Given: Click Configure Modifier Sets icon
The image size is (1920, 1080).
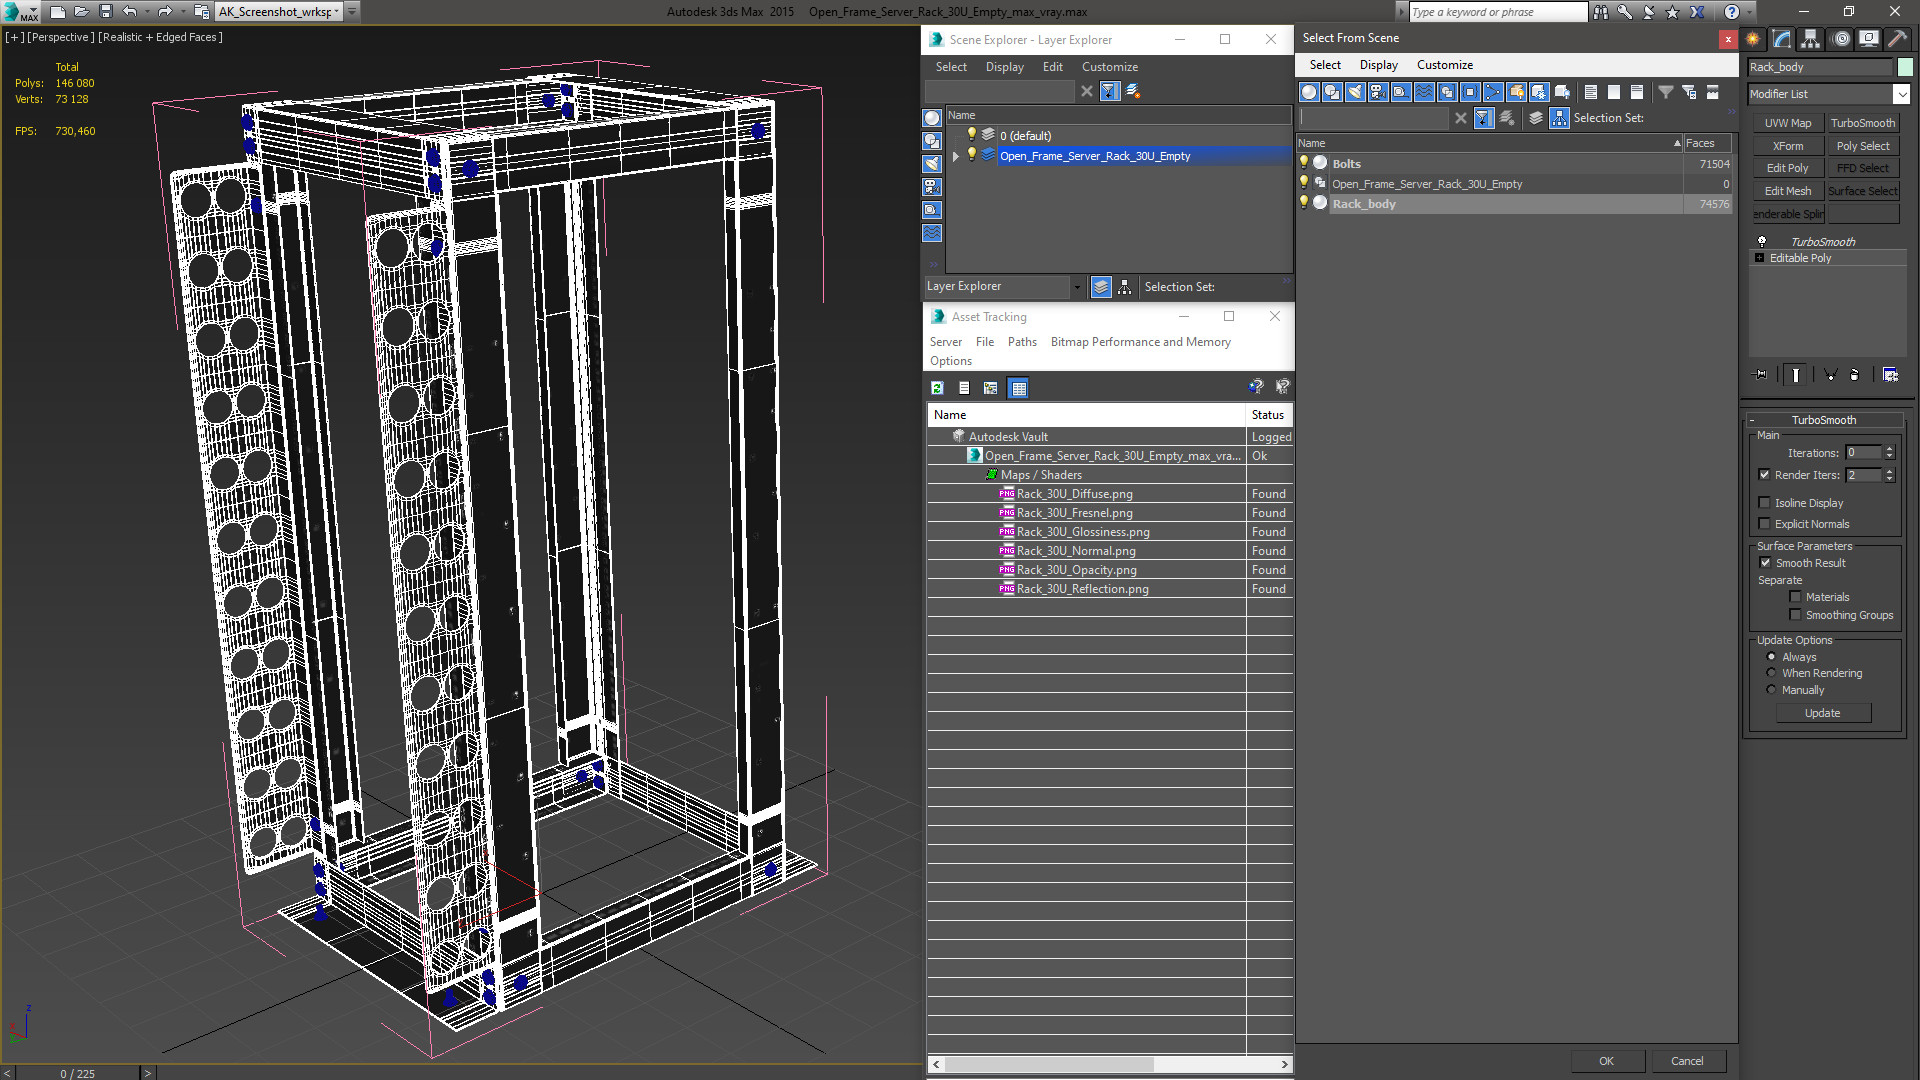Looking at the screenshot, I should pos(1890,375).
